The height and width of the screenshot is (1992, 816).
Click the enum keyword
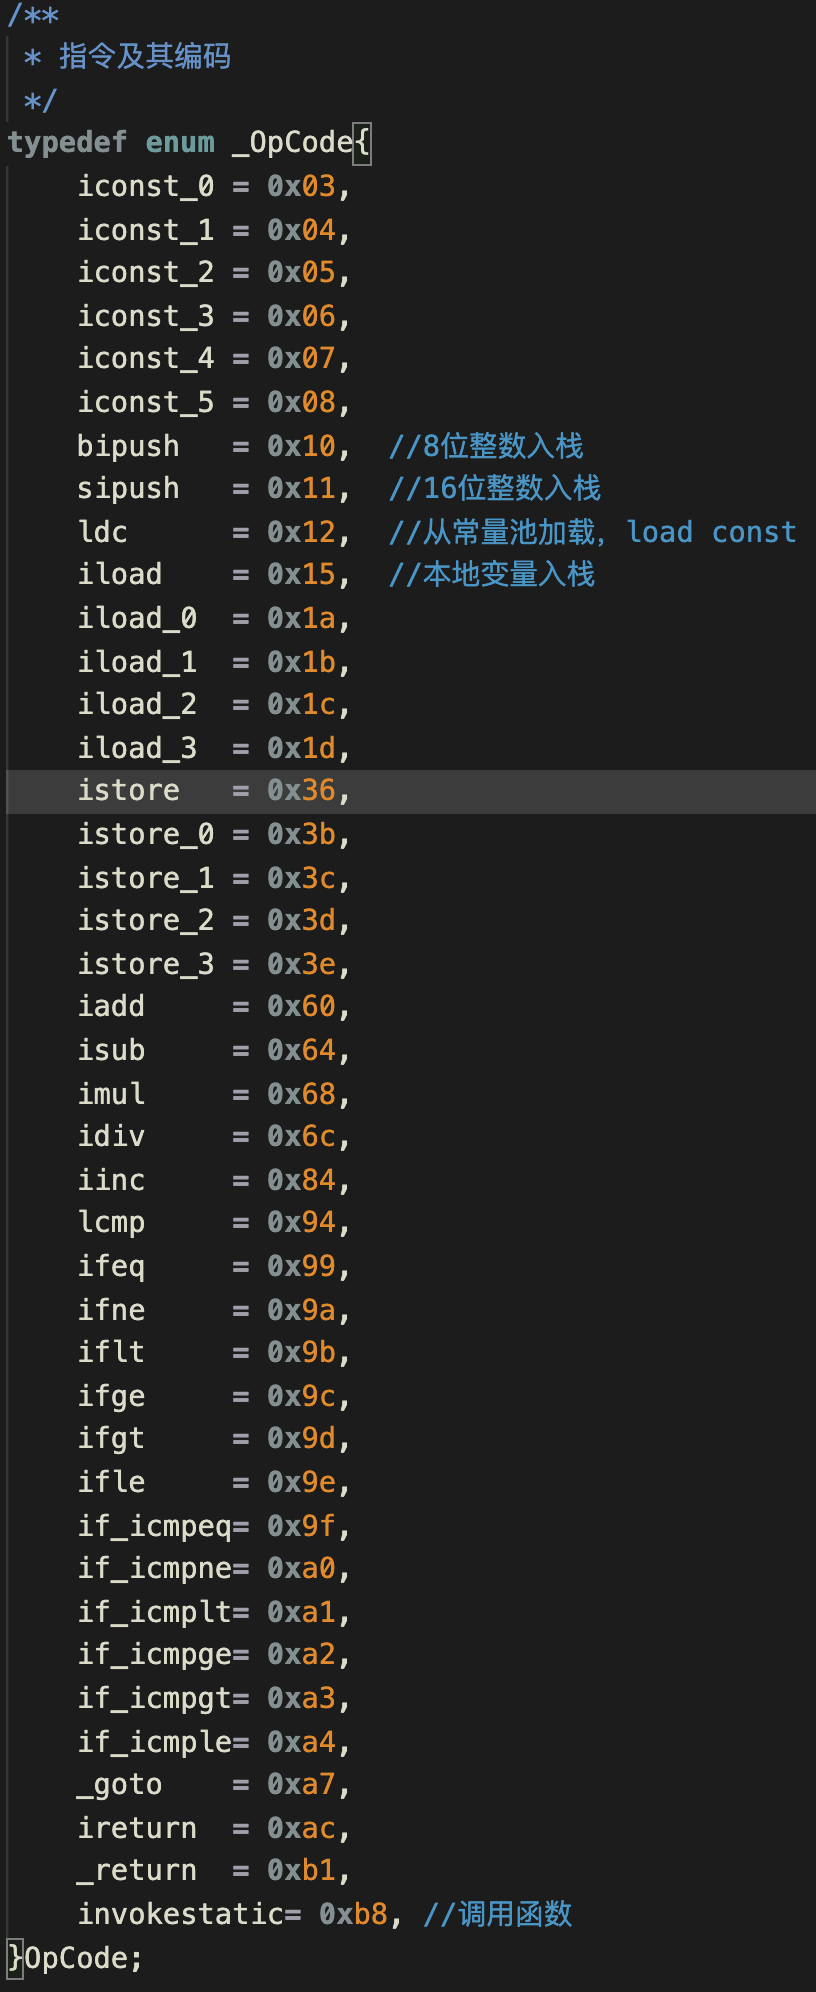[180, 143]
